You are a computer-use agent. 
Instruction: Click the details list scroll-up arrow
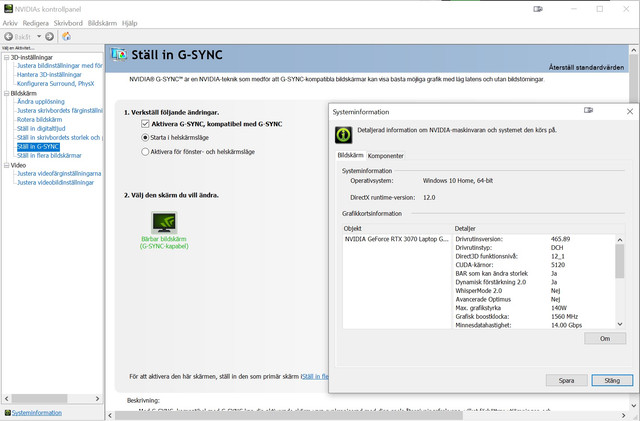point(620,240)
